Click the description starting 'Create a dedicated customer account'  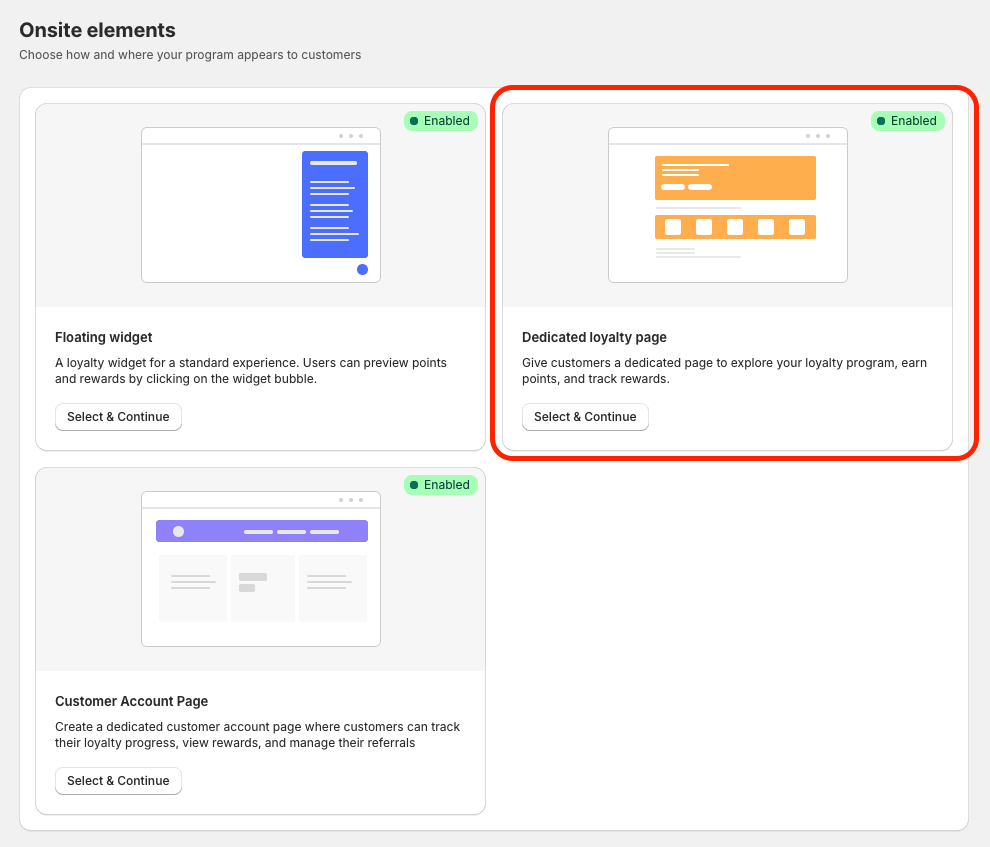click(x=258, y=735)
